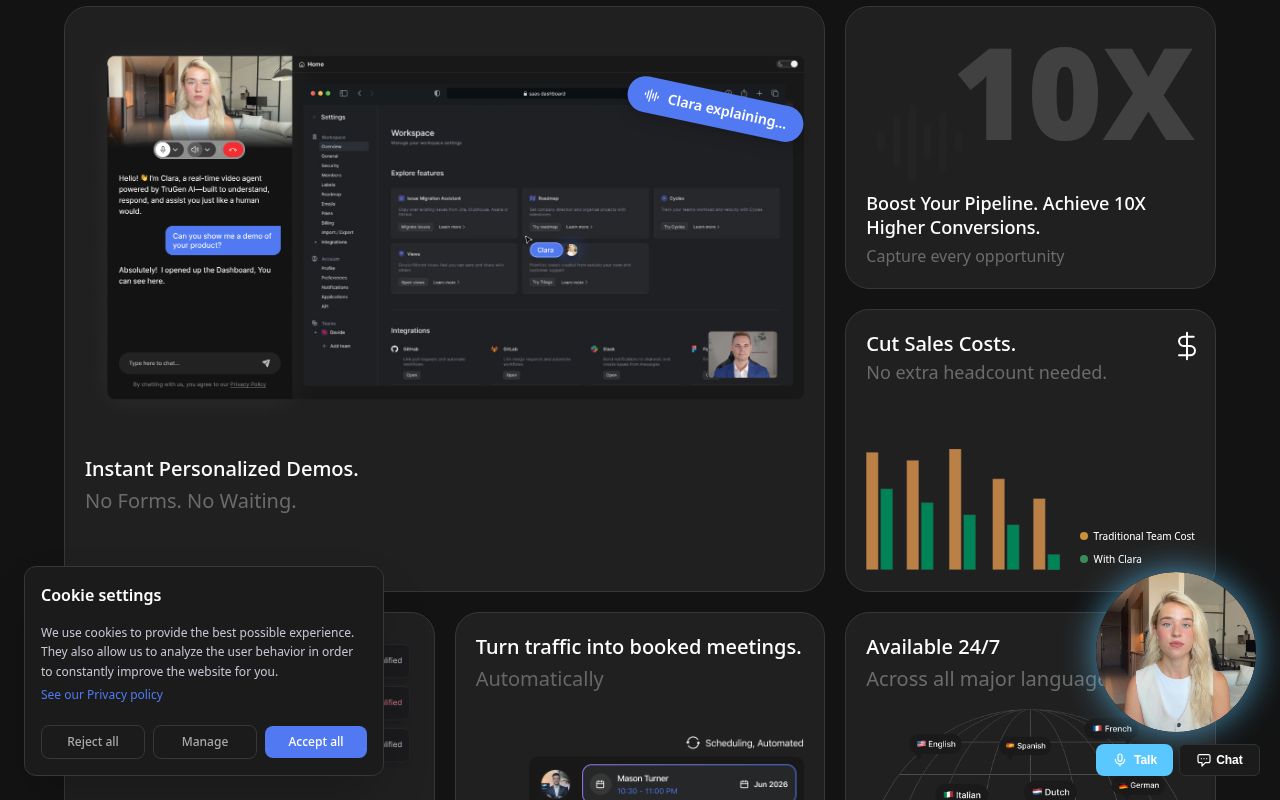
Task: Click the Clara explaining badge
Action: point(716,109)
